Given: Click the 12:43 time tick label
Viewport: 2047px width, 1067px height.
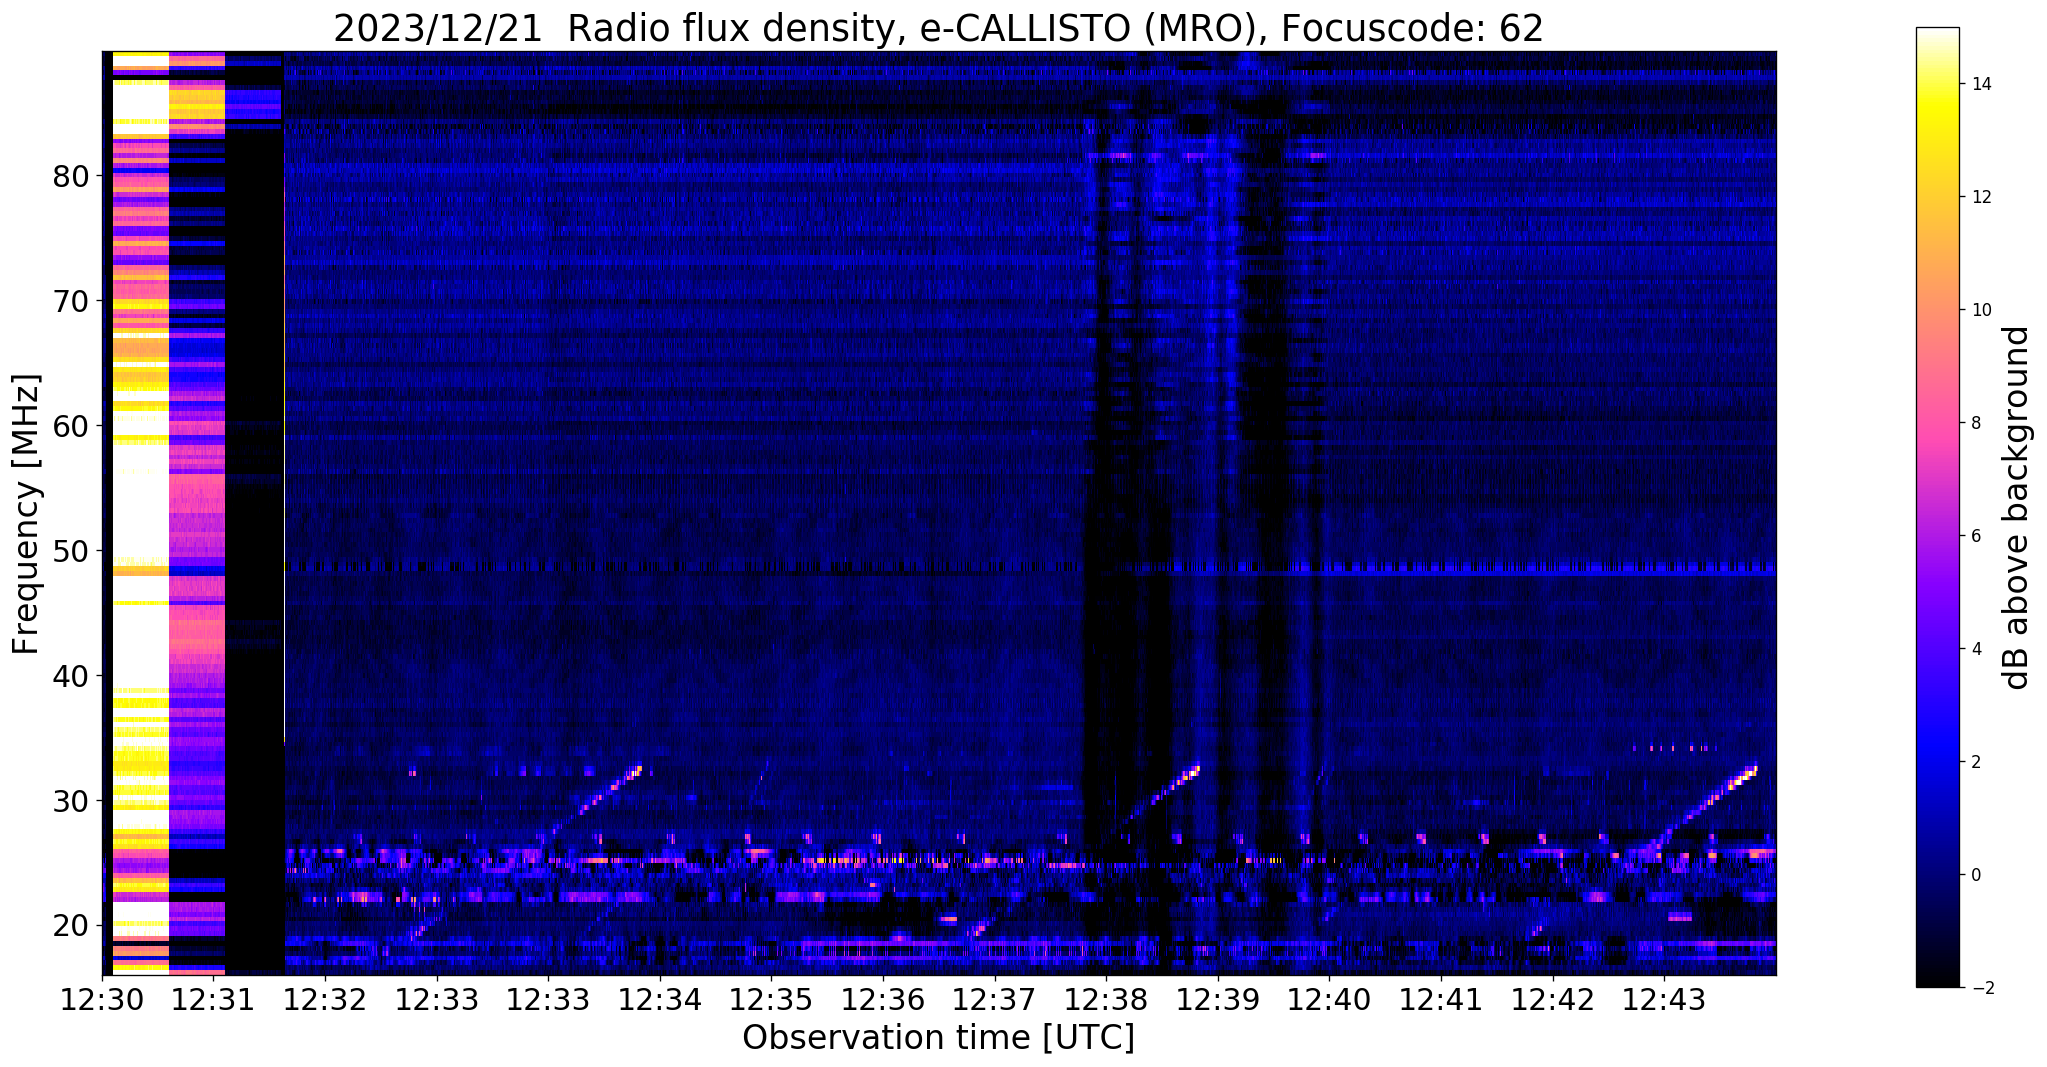Looking at the screenshot, I should (1664, 999).
